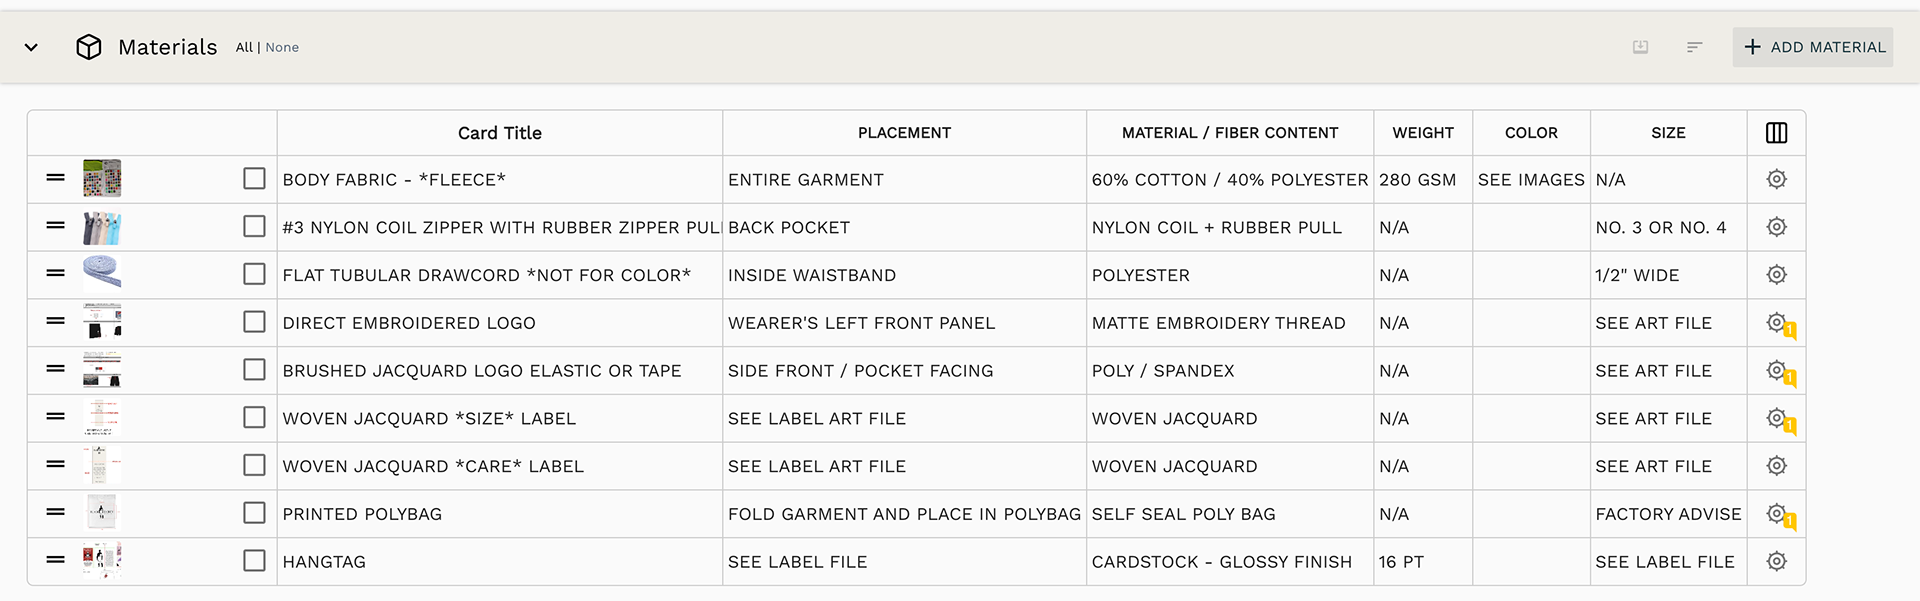Open the Body Fabric color swatch thumbnail

pyautogui.click(x=102, y=179)
